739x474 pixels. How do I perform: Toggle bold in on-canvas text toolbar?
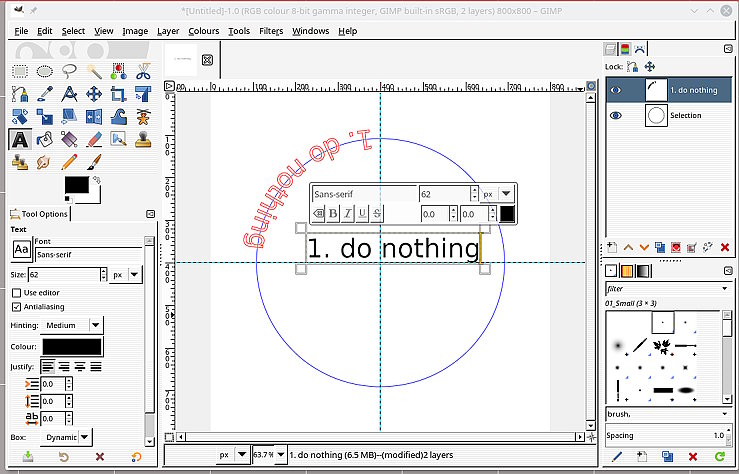pyautogui.click(x=333, y=214)
